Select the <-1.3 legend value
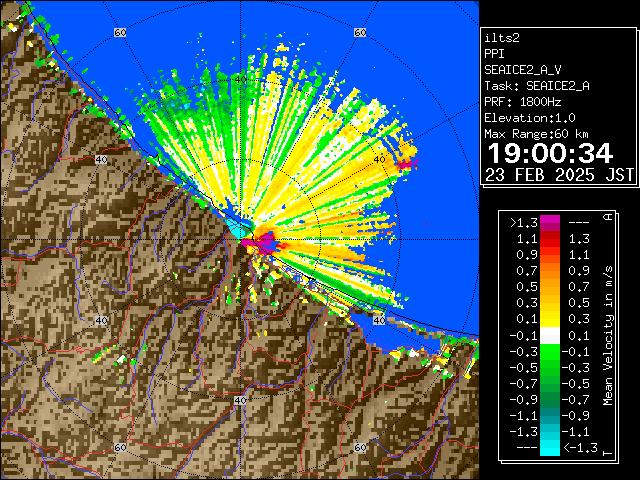Viewport: 640px width, 480px height. [x=580, y=447]
